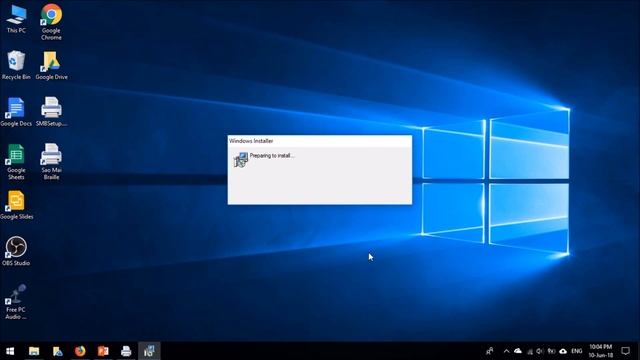The height and width of the screenshot is (360, 640).
Task: Select the Google Sheets desktop shortcut
Action: pyautogui.click(x=16, y=162)
